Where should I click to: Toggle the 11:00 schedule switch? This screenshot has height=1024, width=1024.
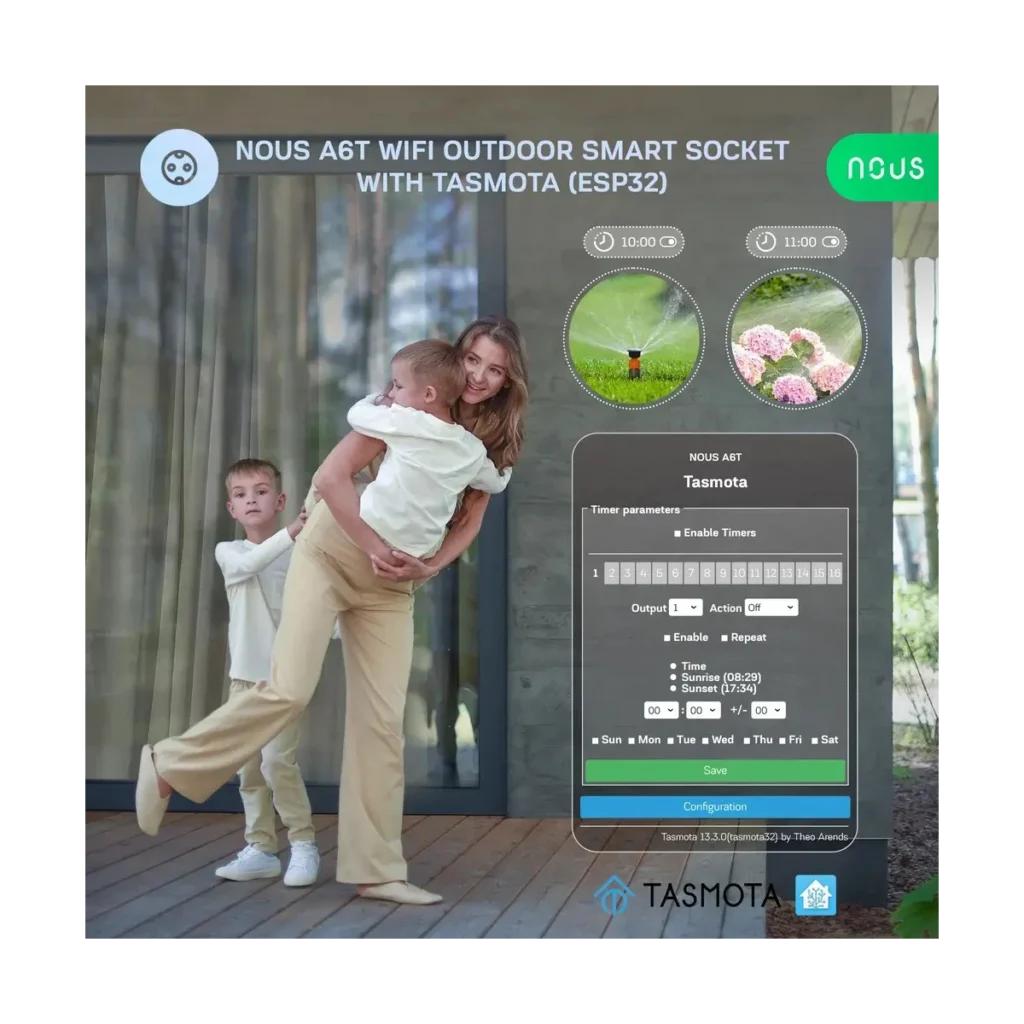pyautogui.click(x=831, y=242)
